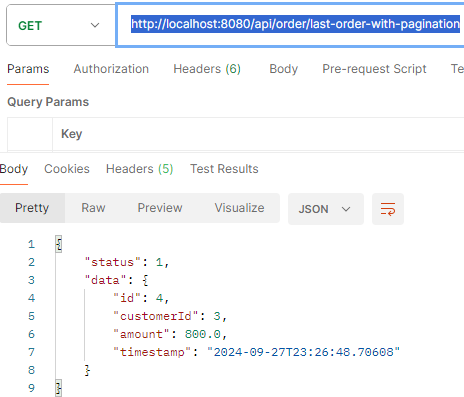The image size is (464, 397).
Task: Open the response Cookies tab
Action: coord(67,169)
